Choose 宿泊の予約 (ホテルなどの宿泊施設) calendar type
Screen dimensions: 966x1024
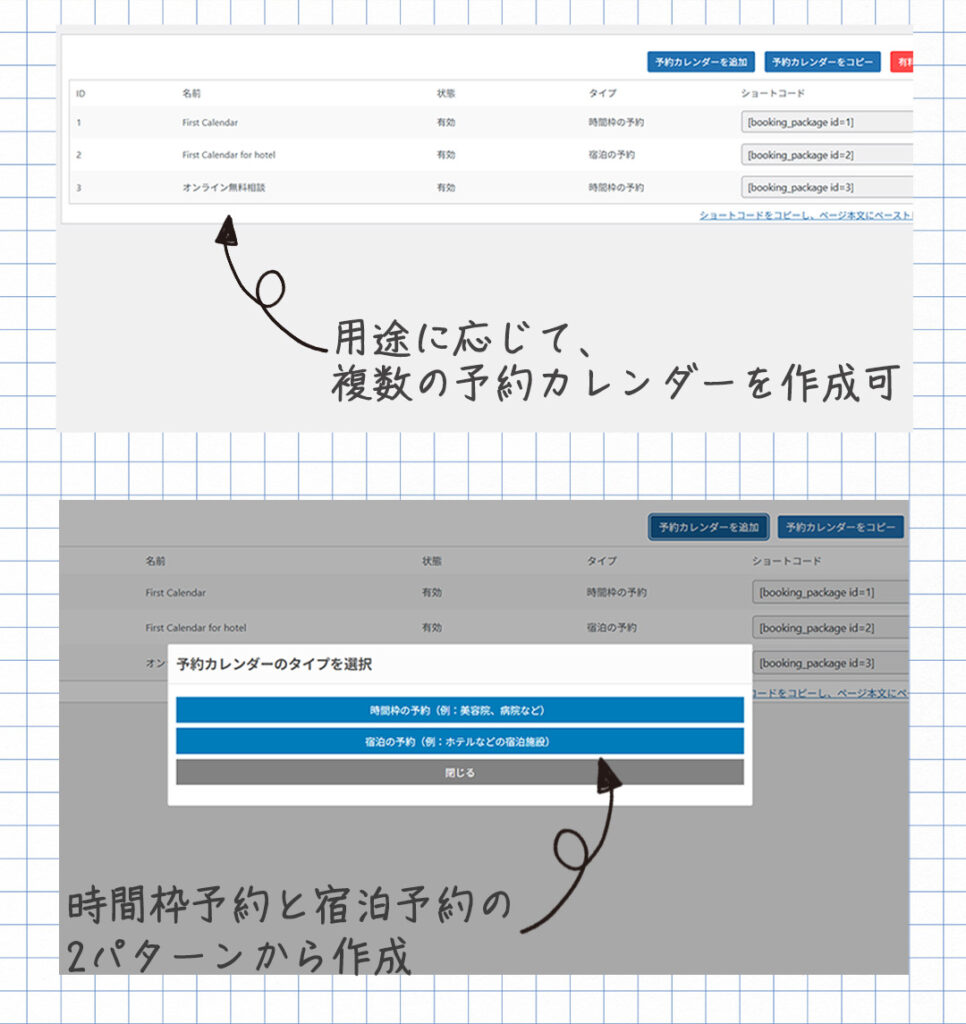click(459, 742)
